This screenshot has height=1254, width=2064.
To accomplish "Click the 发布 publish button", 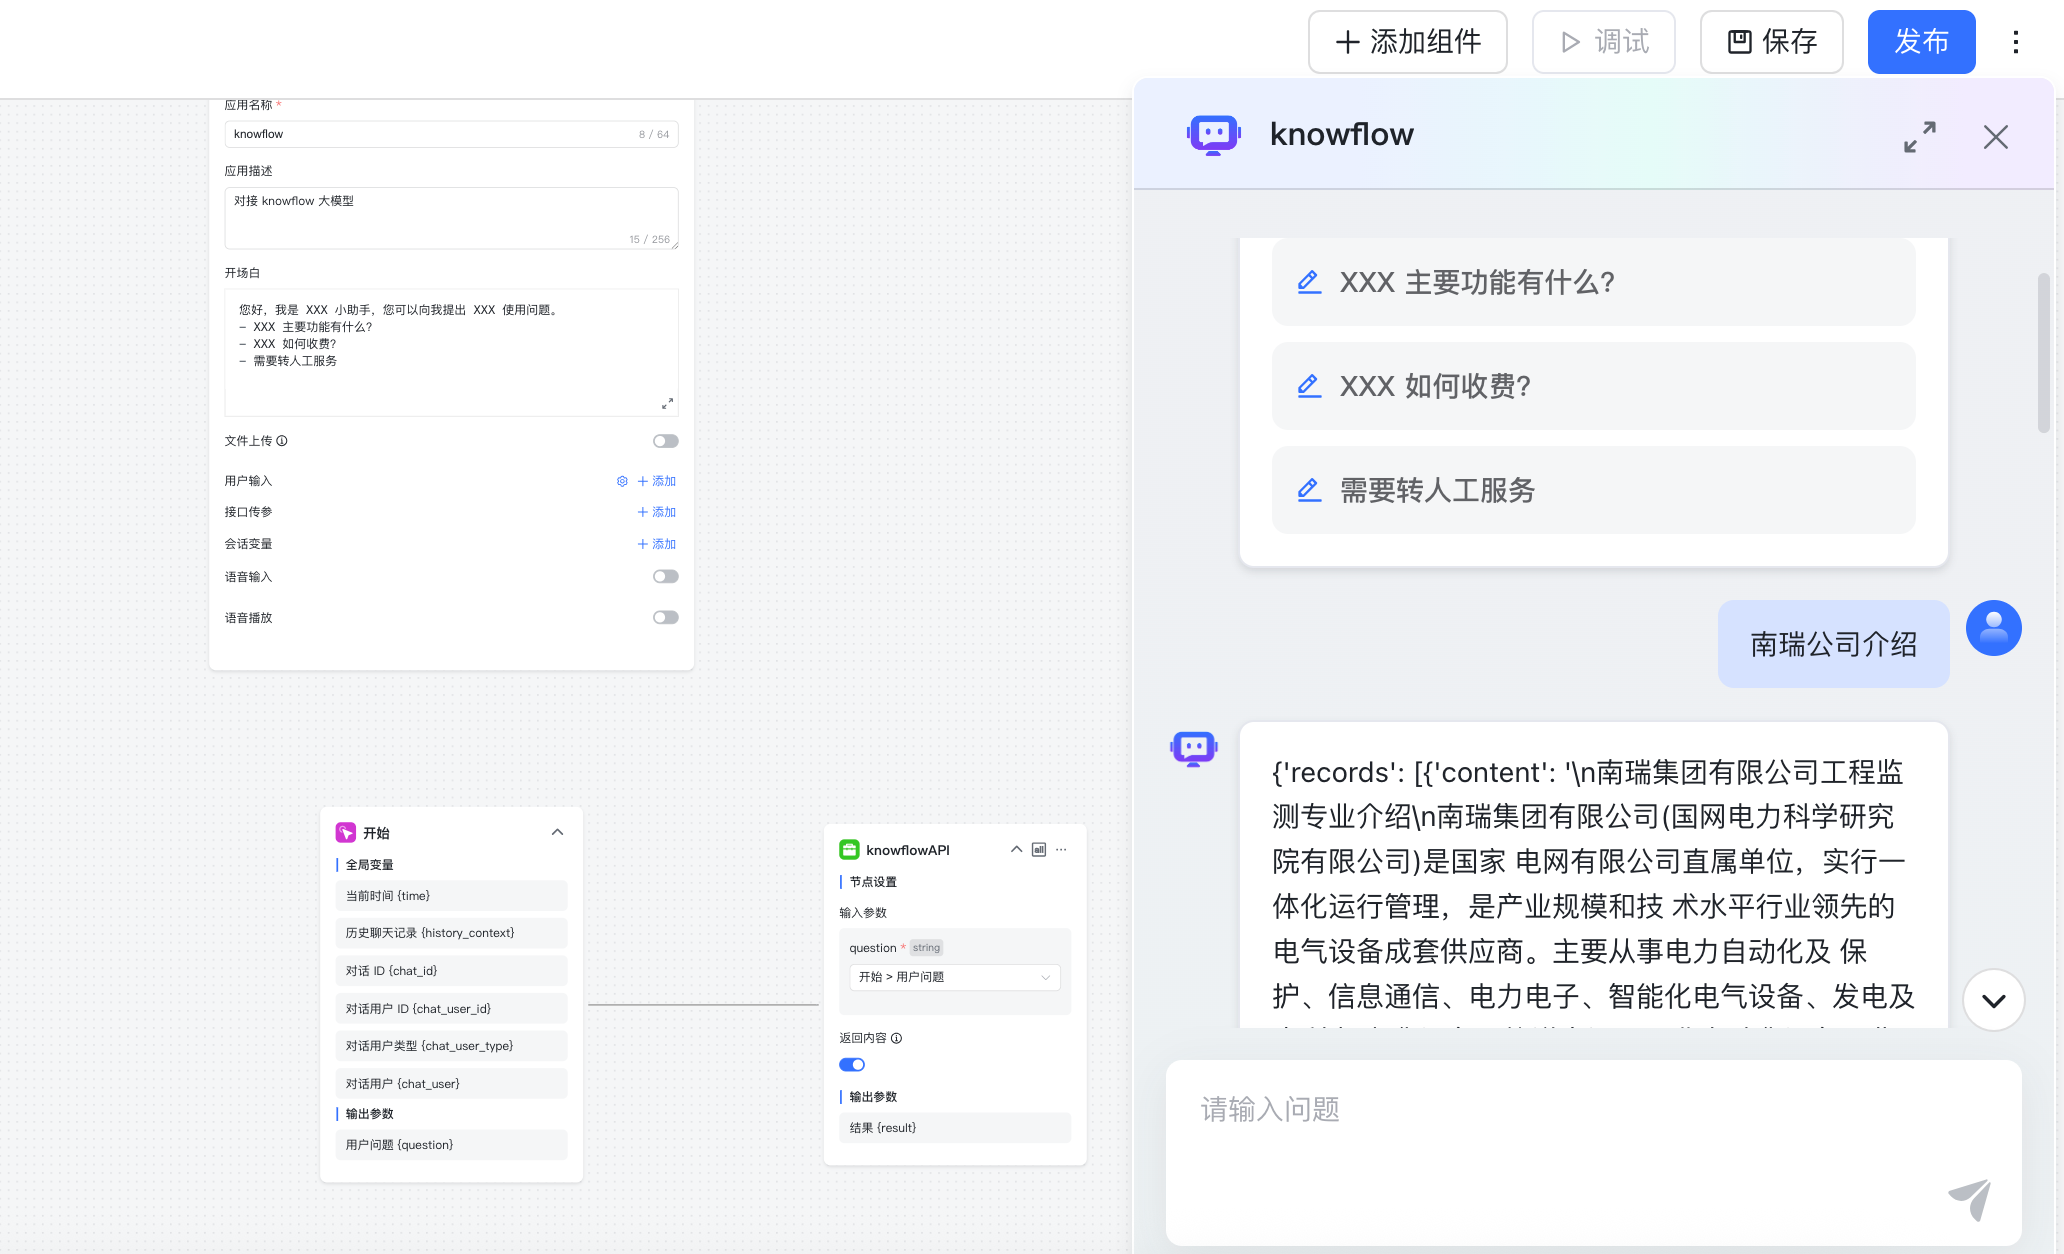I will click(x=1920, y=42).
